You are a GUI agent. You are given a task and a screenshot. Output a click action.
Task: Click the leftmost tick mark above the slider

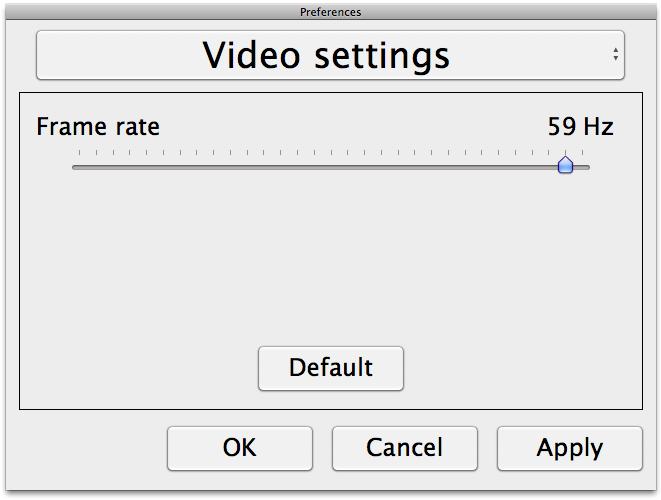[79, 153]
